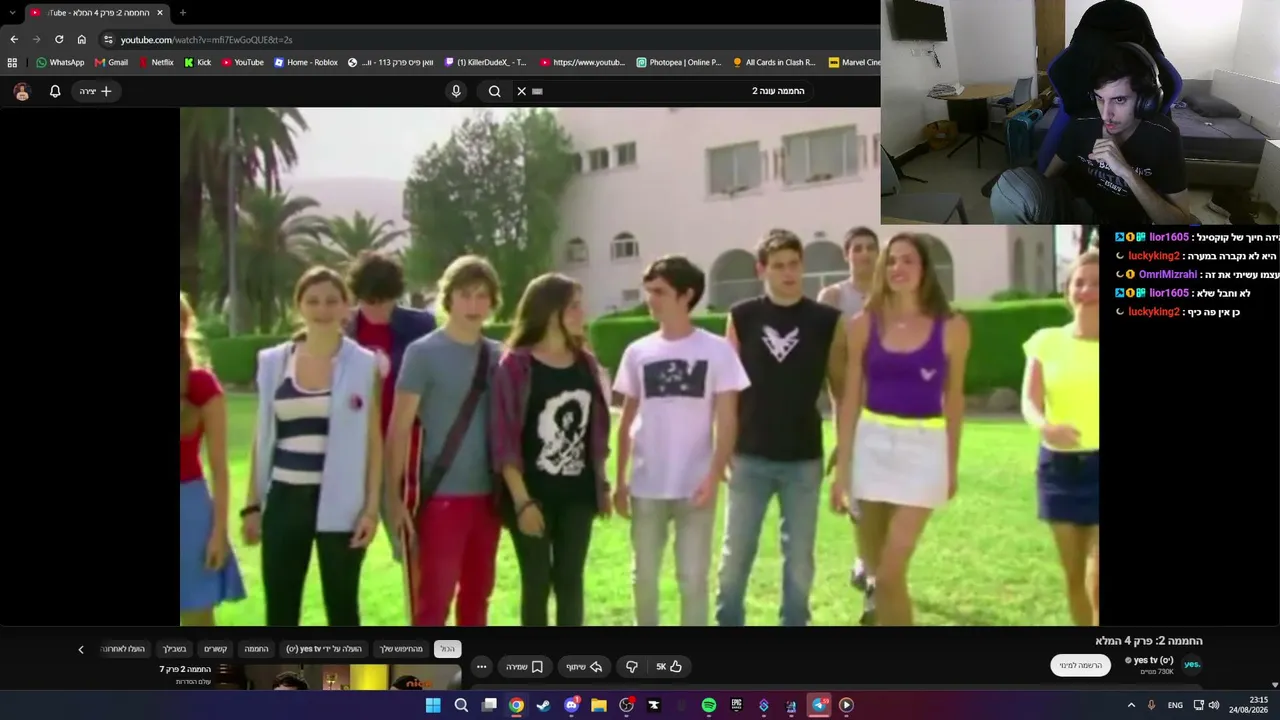This screenshot has width=1280, height=720.
Task: Open the Netflix bookmark
Action: [156, 62]
